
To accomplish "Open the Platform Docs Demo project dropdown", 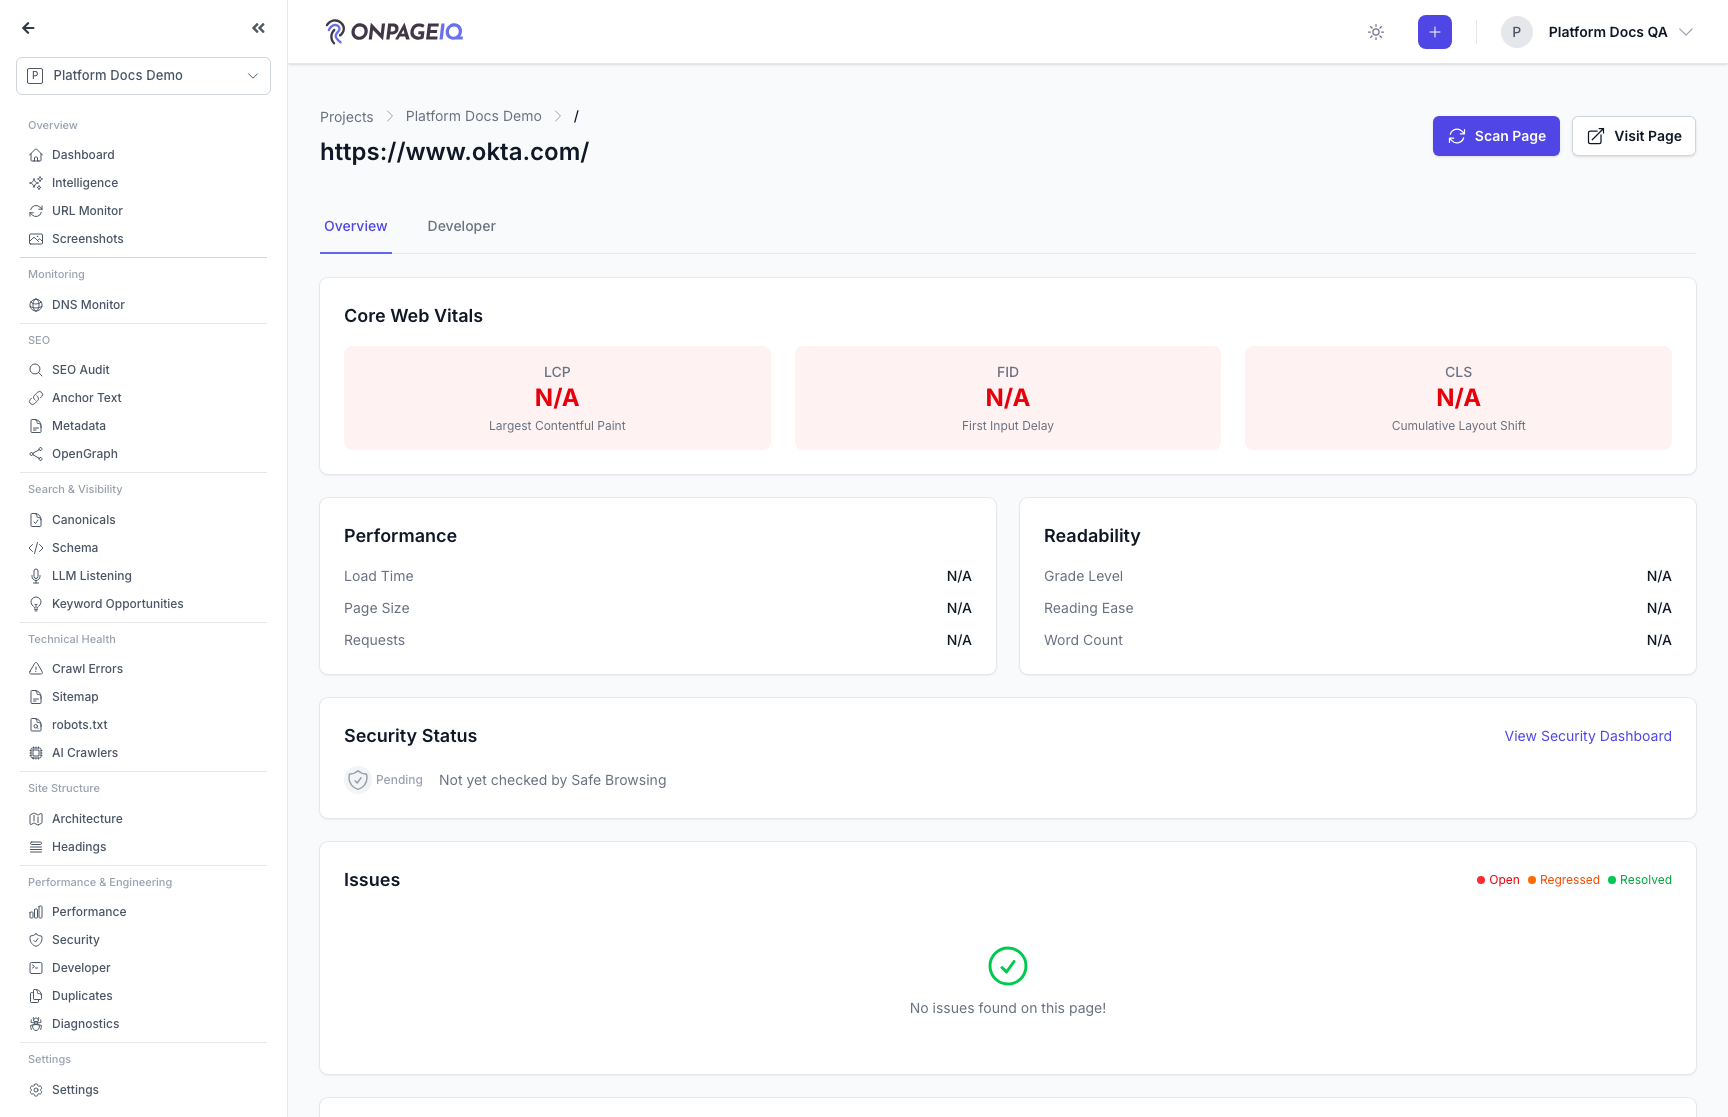I will coord(143,75).
